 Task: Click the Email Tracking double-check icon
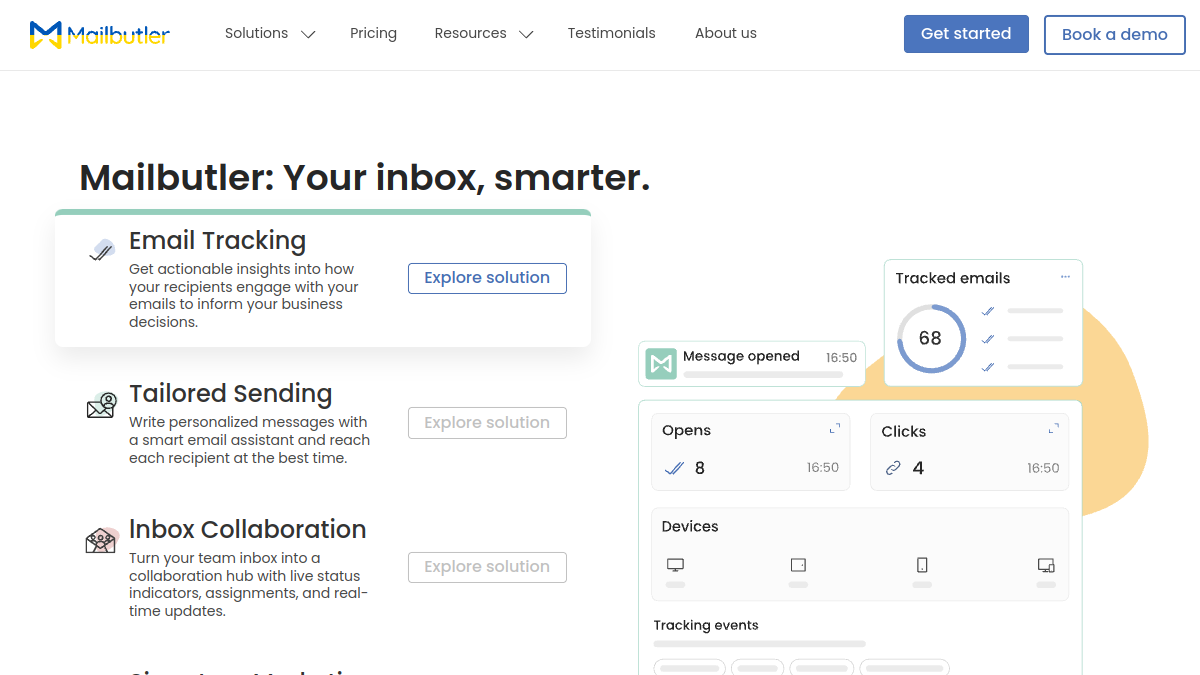(x=102, y=250)
